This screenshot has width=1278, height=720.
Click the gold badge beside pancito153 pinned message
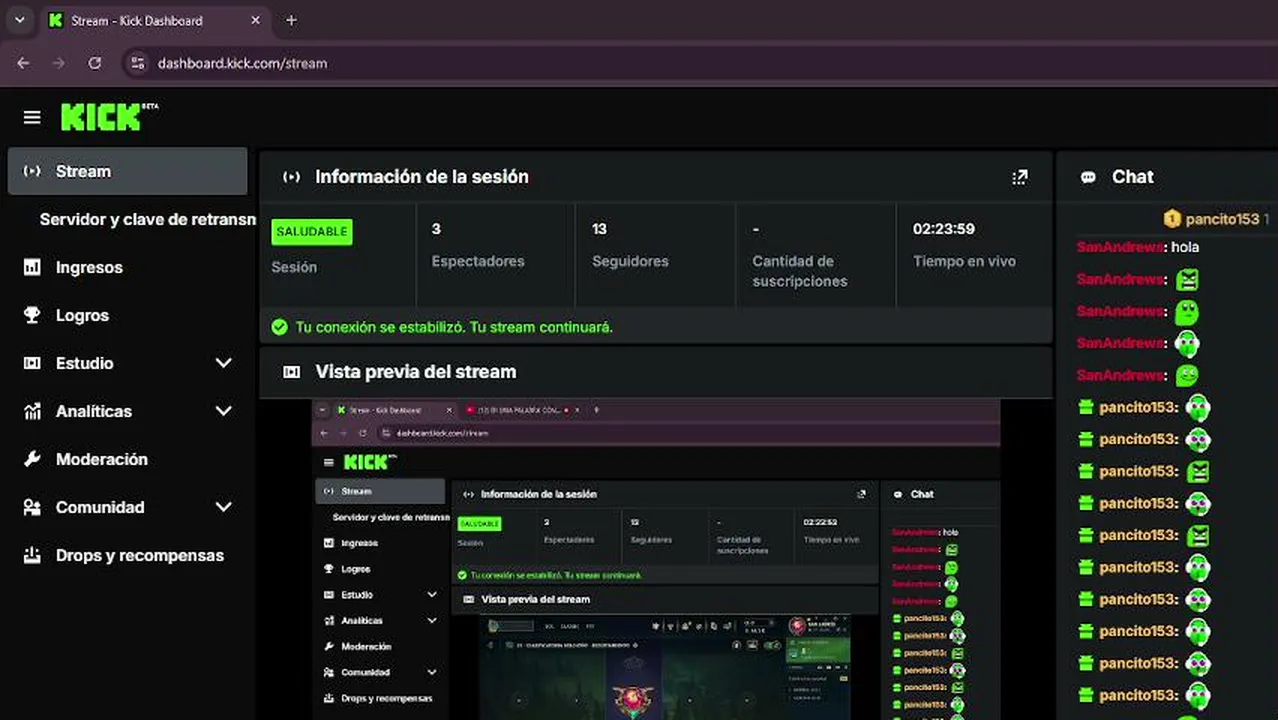[1172, 218]
